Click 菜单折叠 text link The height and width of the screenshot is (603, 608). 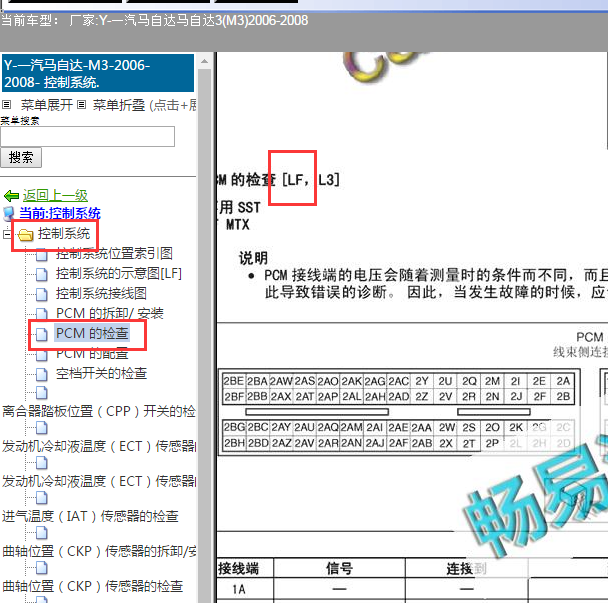click(119, 105)
